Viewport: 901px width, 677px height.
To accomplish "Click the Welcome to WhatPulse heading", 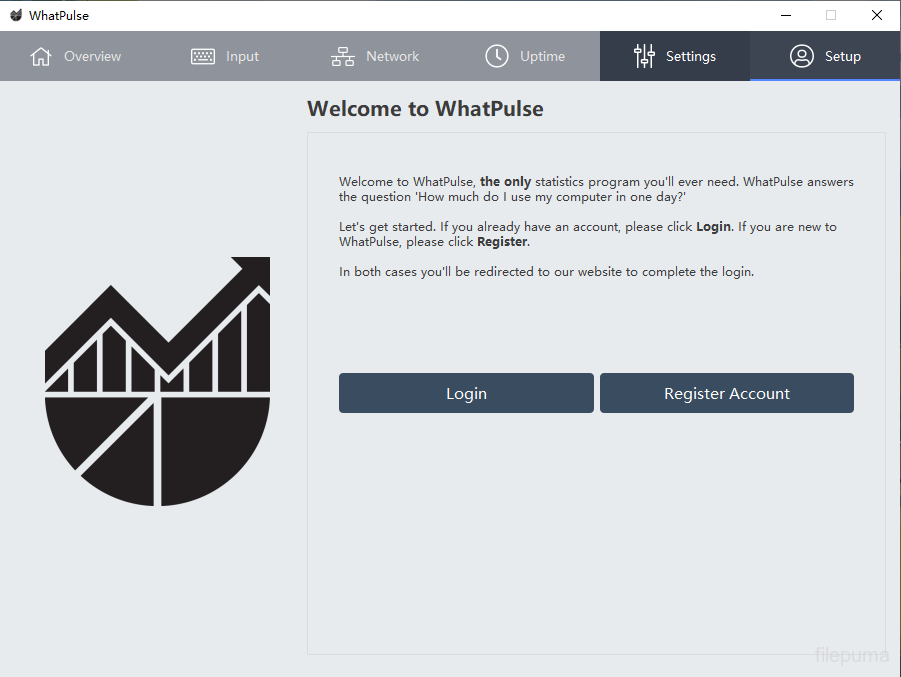I will [x=425, y=109].
